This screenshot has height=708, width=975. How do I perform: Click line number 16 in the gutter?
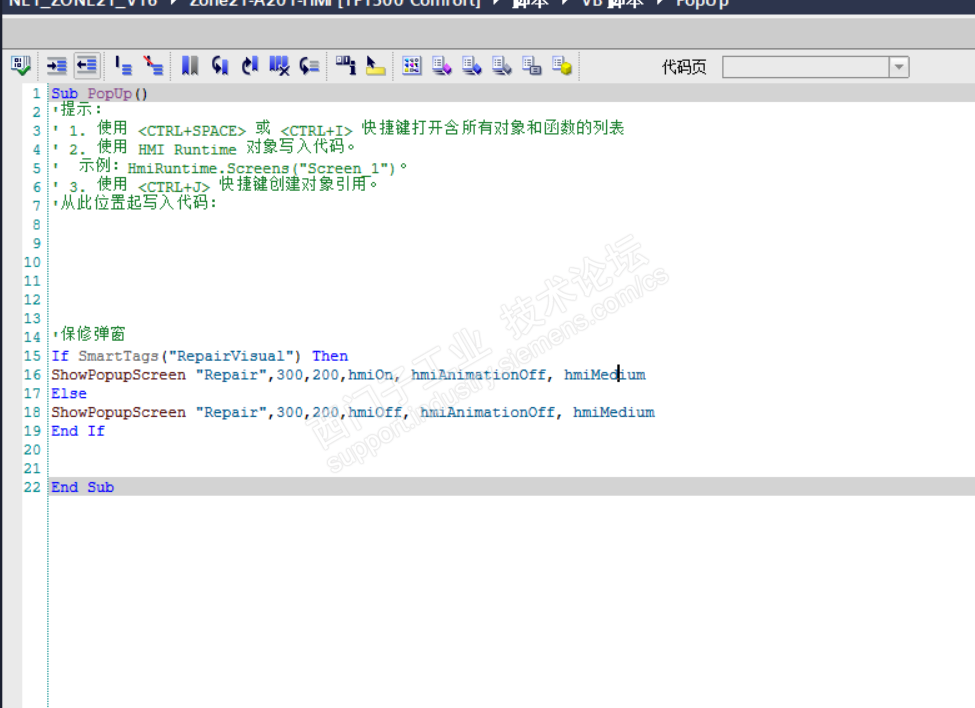32,375
